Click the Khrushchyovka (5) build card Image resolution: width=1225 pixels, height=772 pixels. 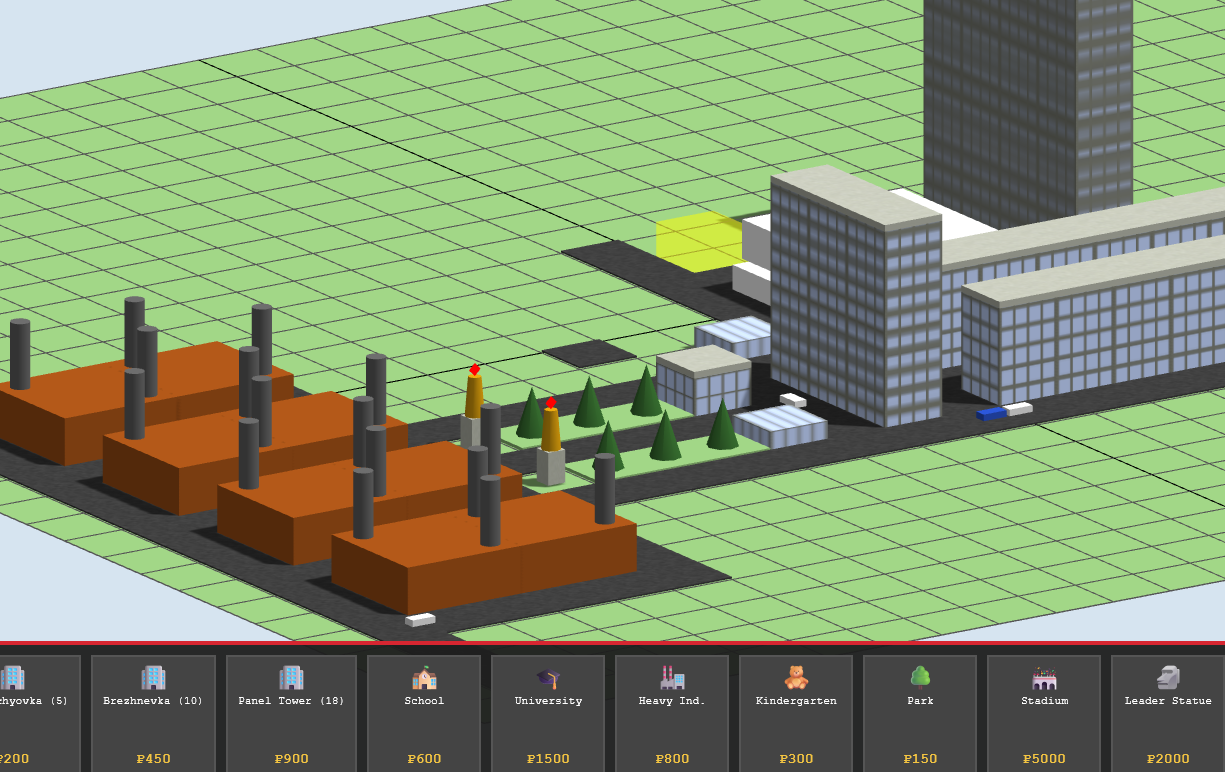(35, 712)
